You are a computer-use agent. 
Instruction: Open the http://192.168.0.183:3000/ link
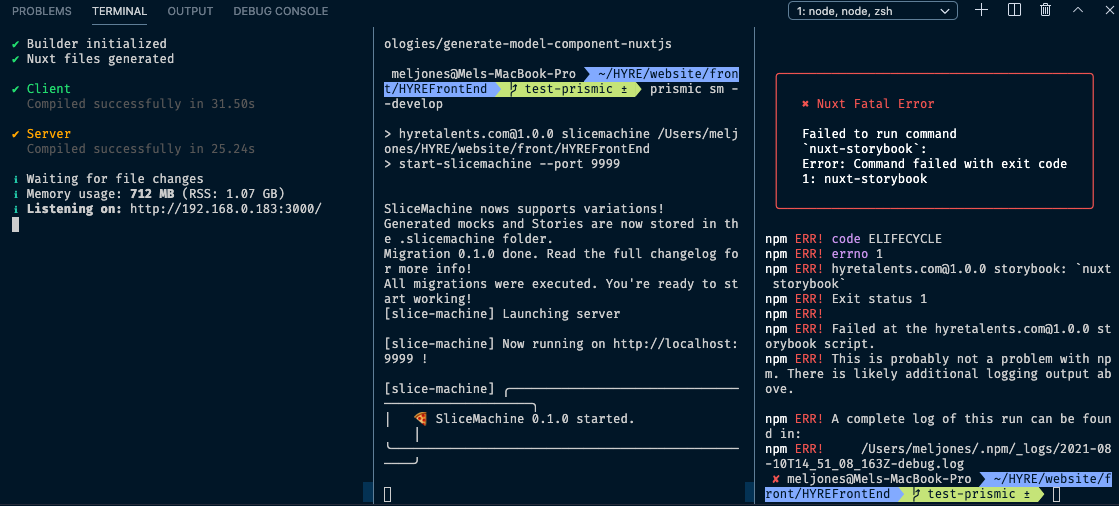tap(226, 208)
